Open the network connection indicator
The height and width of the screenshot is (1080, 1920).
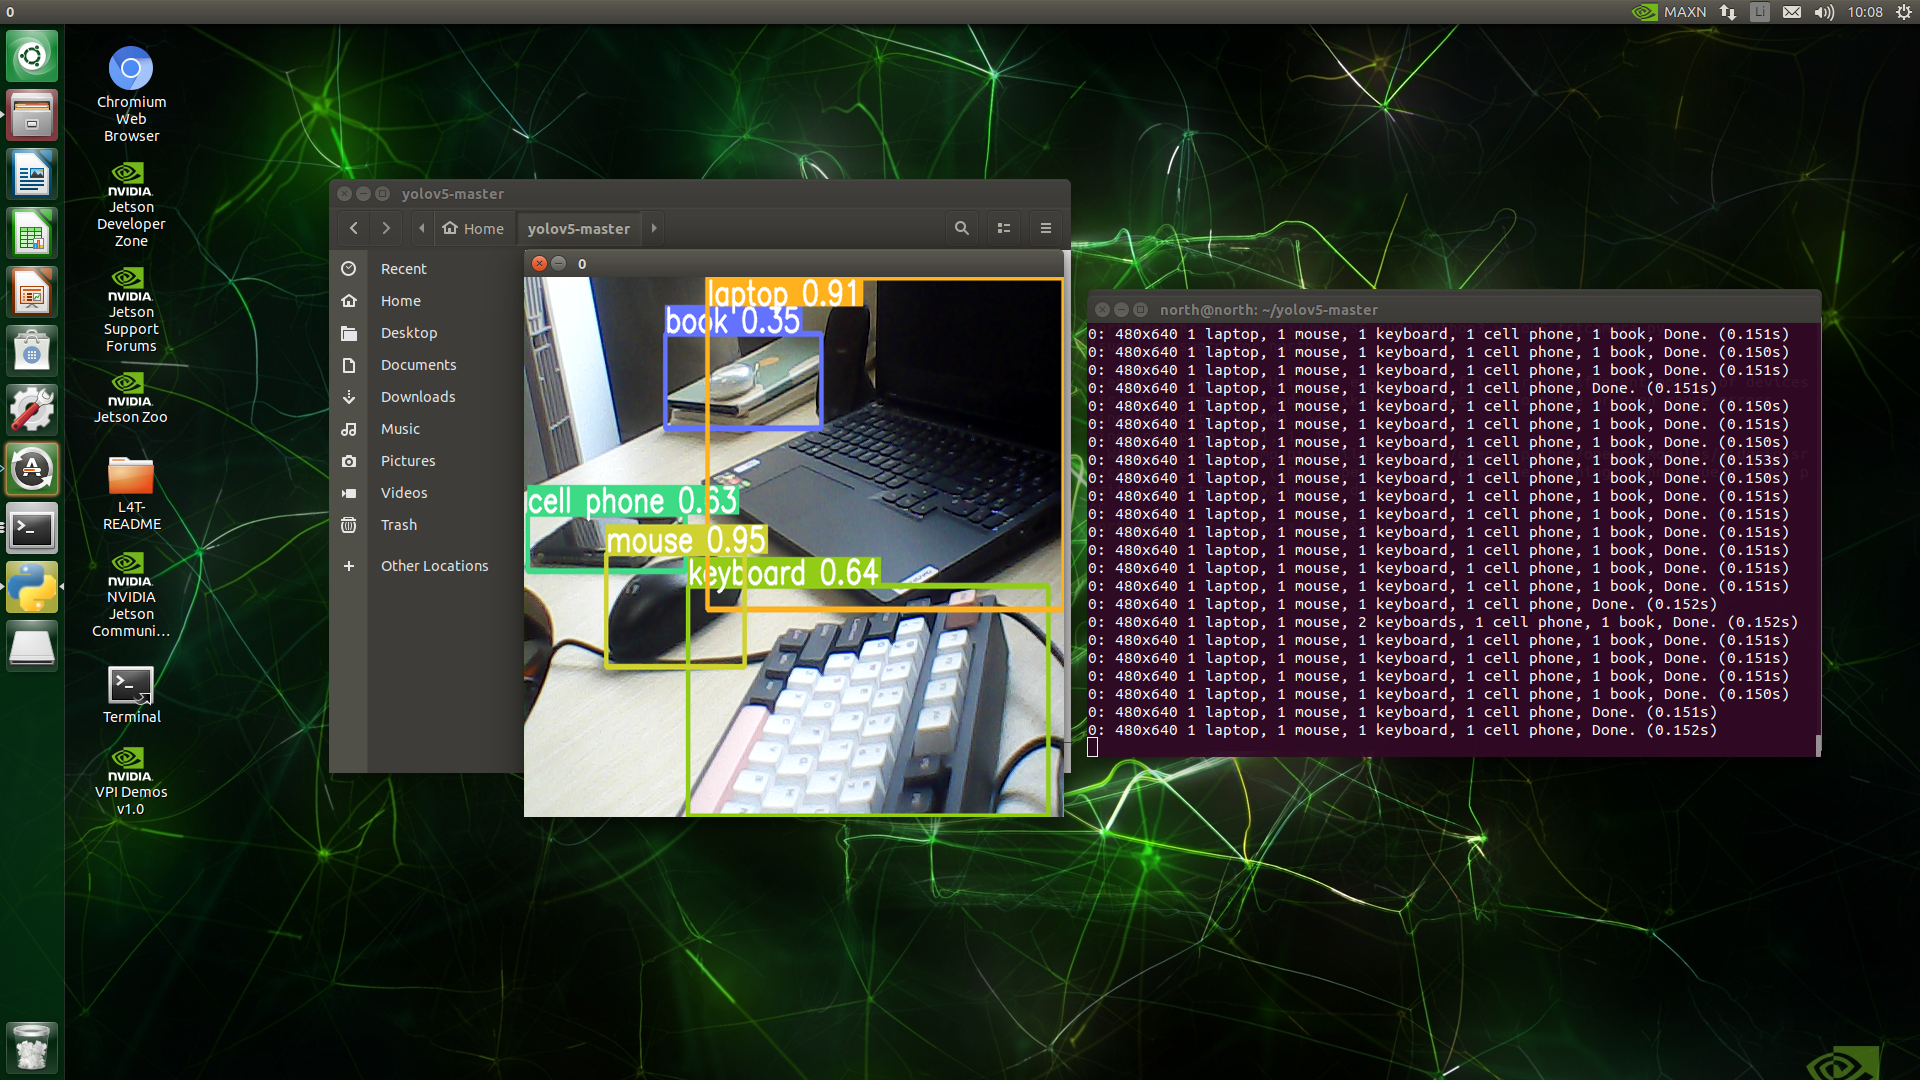tap(1728, 12)
